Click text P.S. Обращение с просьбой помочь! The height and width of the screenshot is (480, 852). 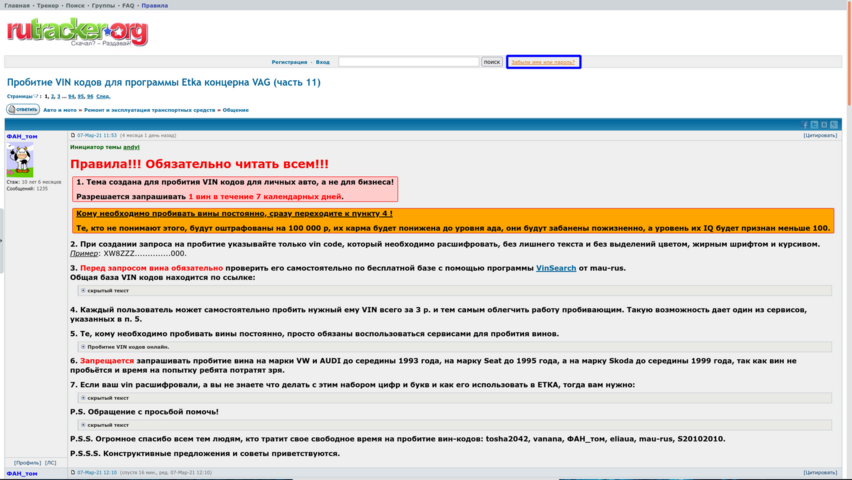click(x=145, y=412)
